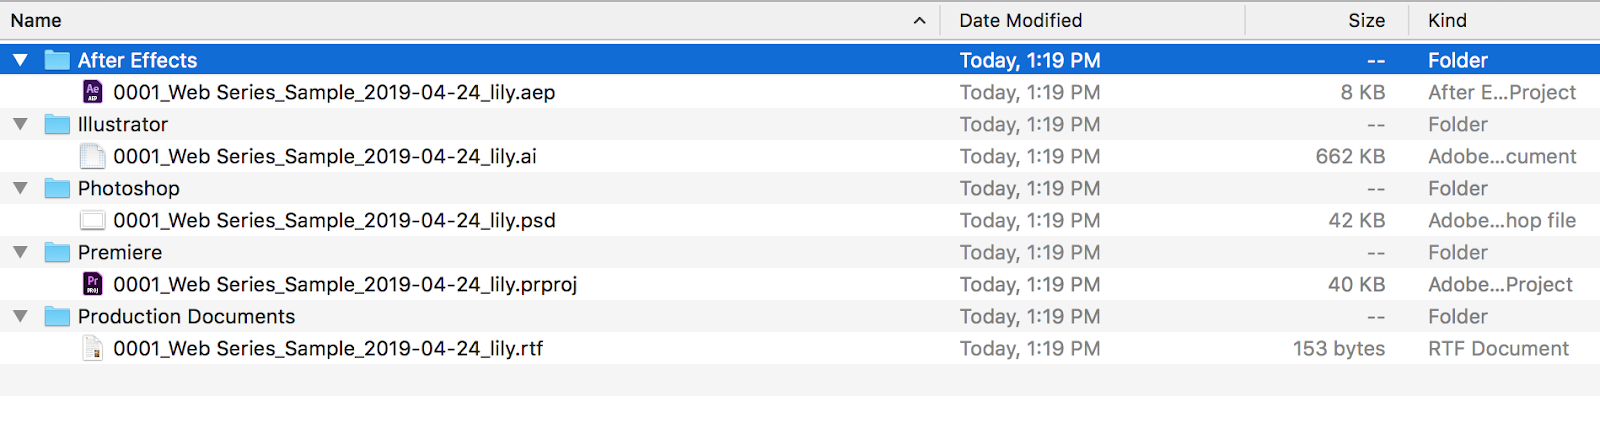Sort files by Kind column

click(x=1447, y=20)
